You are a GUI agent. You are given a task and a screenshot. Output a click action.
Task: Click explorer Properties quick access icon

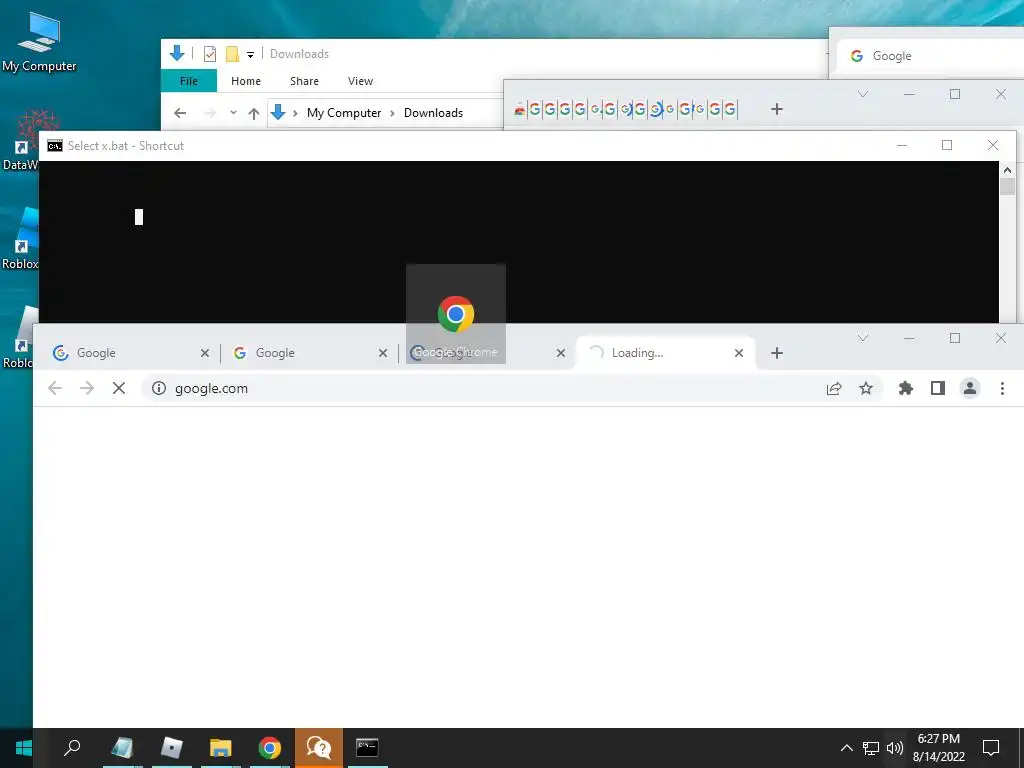coord(210,54)
